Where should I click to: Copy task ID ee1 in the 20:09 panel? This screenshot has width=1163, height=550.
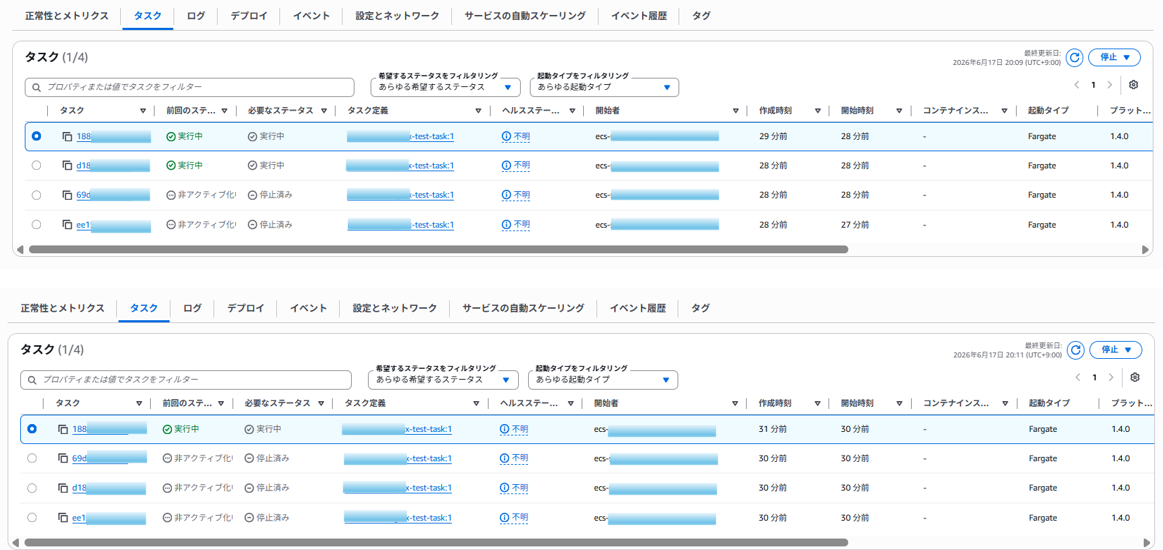pyautogui.click(x=67, y=224)
